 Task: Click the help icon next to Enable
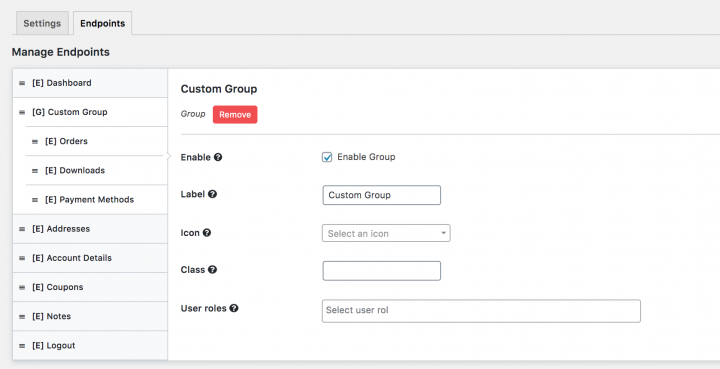click(218, 157)
